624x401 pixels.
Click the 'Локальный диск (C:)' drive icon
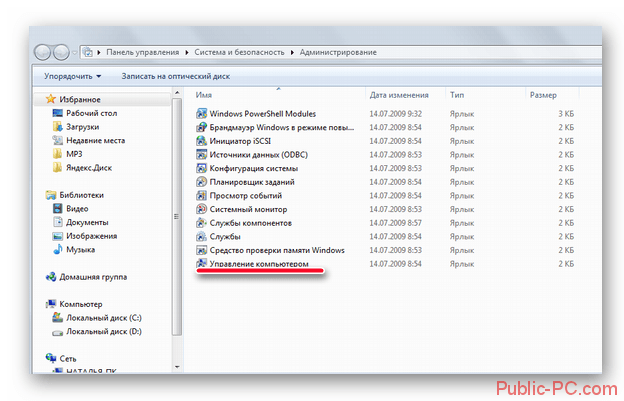click(x=58, y=317)
